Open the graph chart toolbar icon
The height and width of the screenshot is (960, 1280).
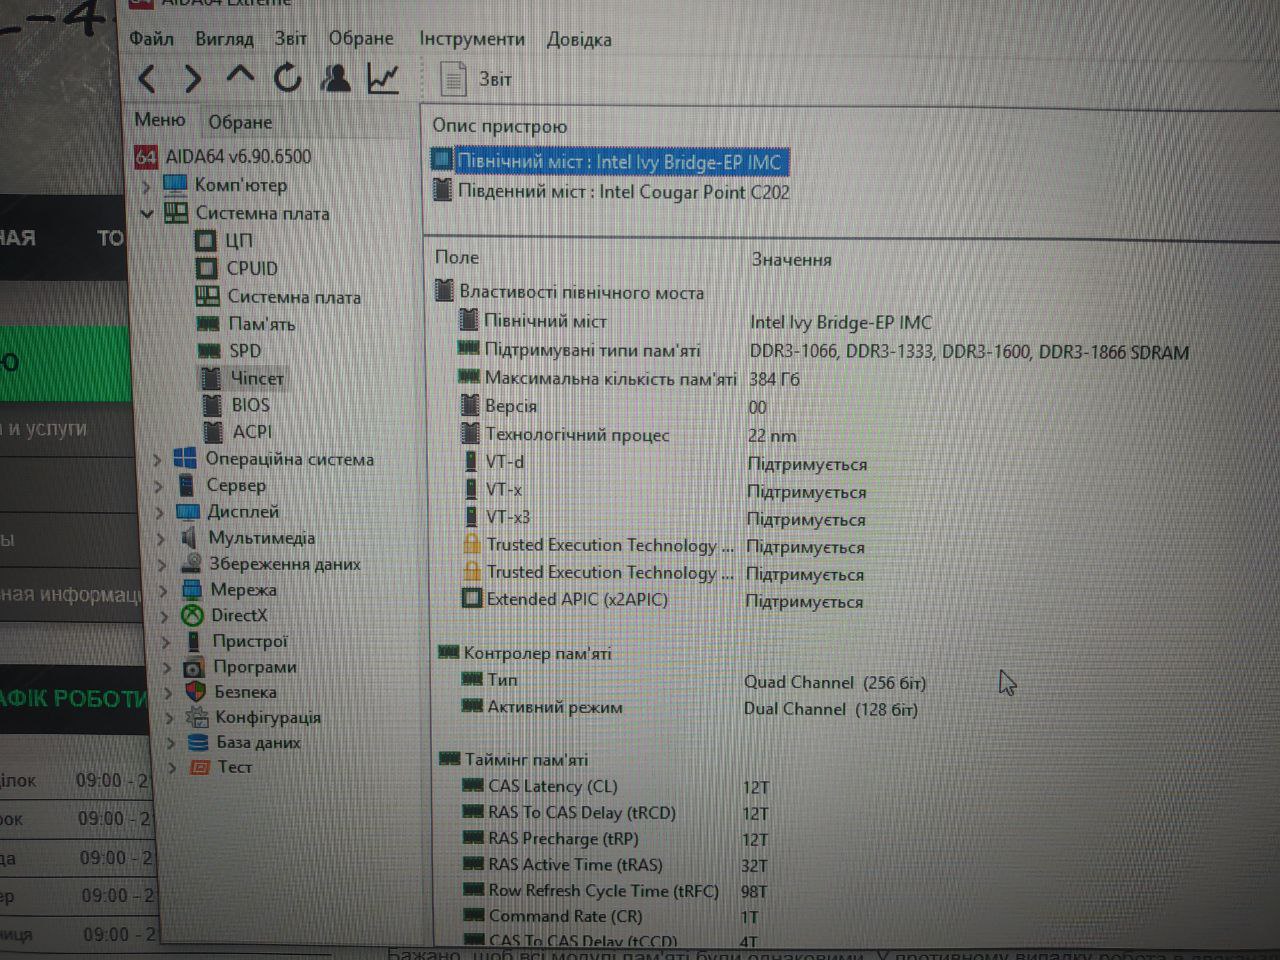pos(383,78)
